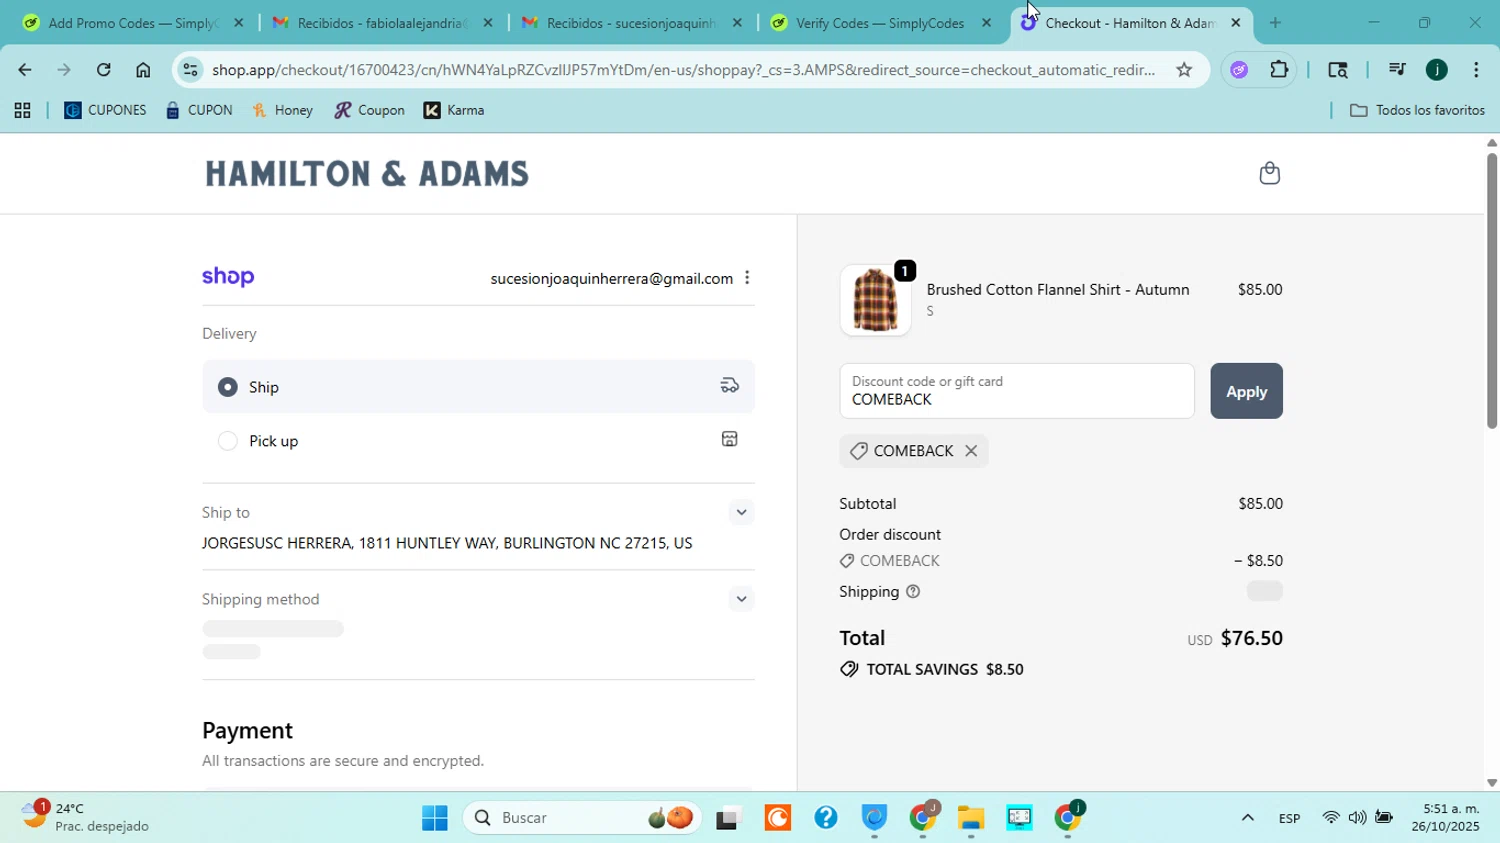Open browser home page

coord(143,70)
